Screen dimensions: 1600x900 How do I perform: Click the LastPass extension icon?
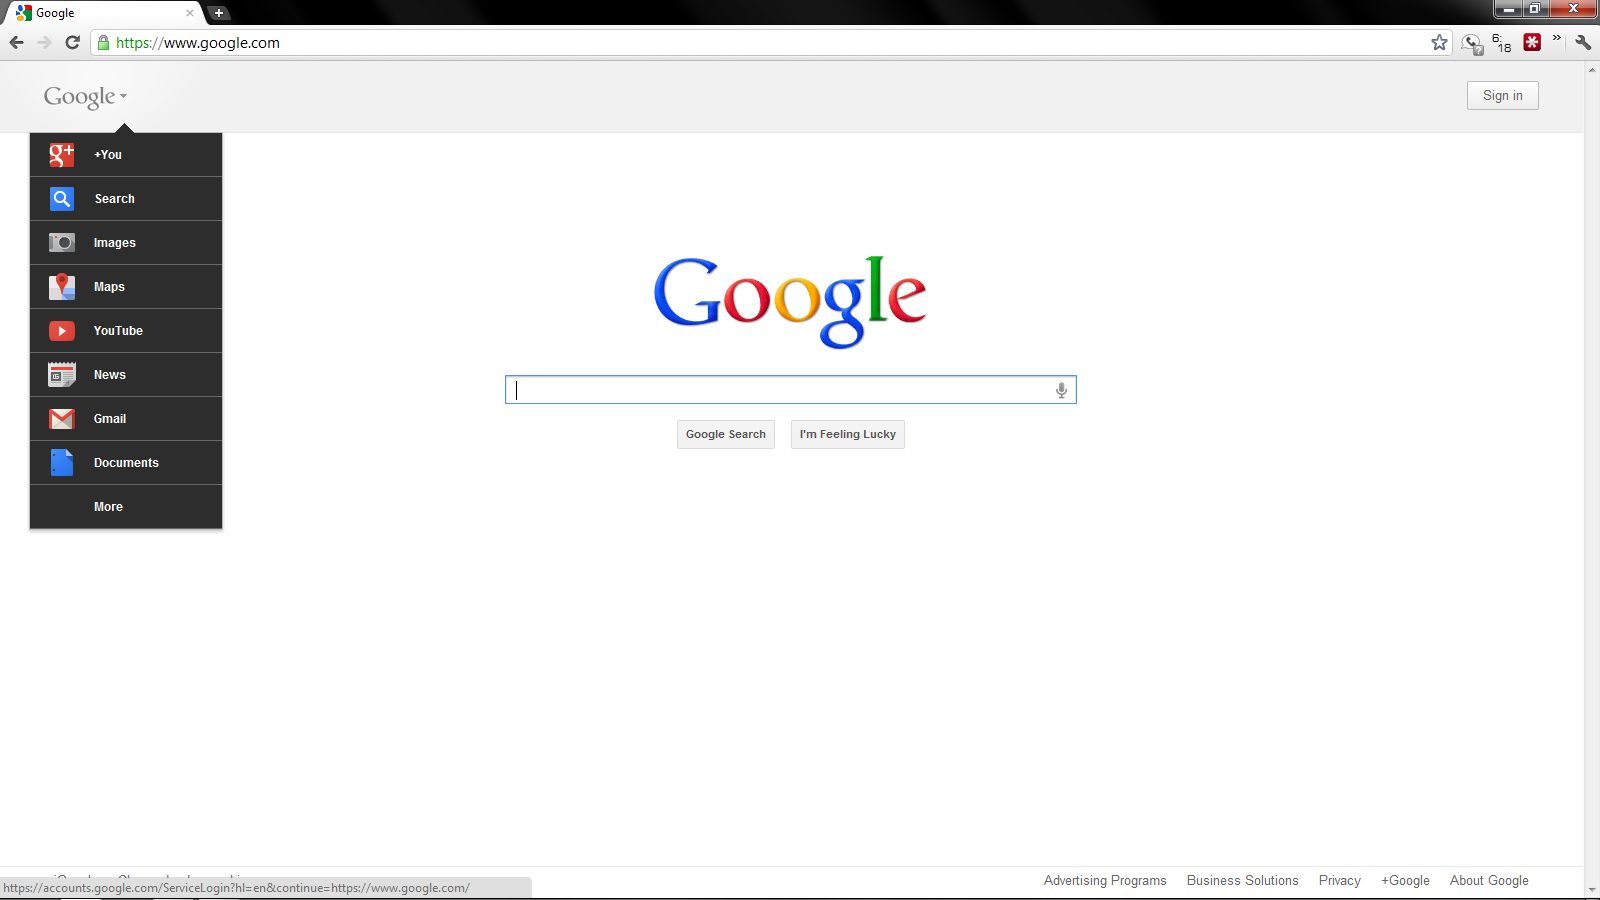[x=1531, y=42]
